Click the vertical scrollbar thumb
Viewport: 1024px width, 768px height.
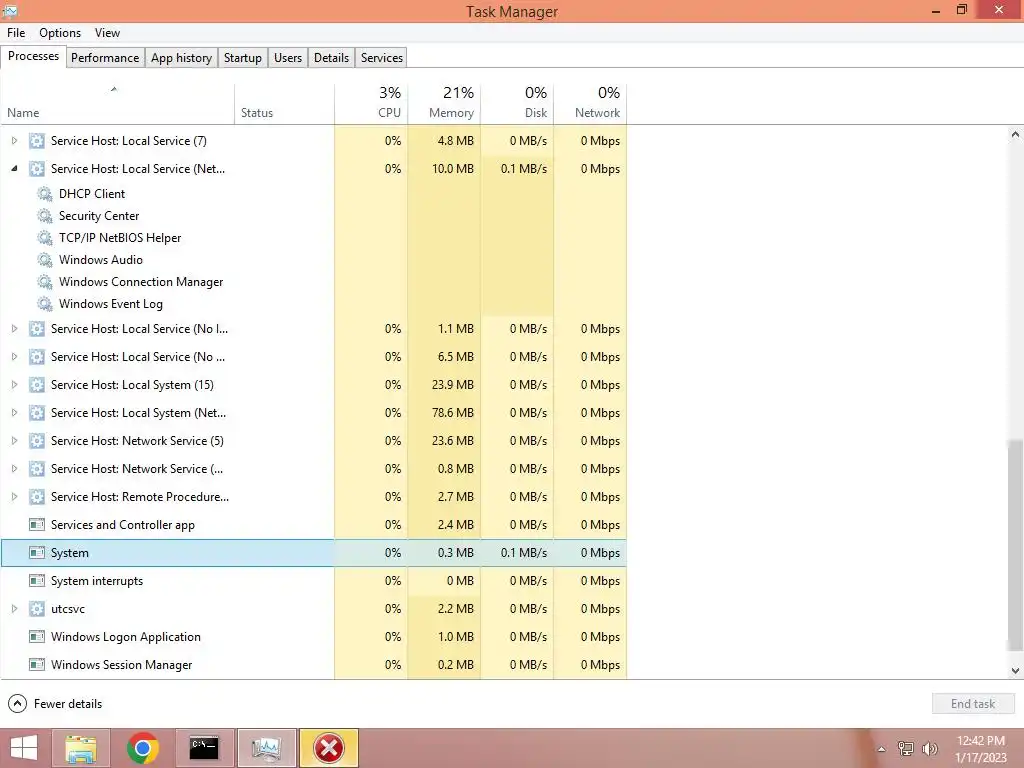(x=1015, y=545)
